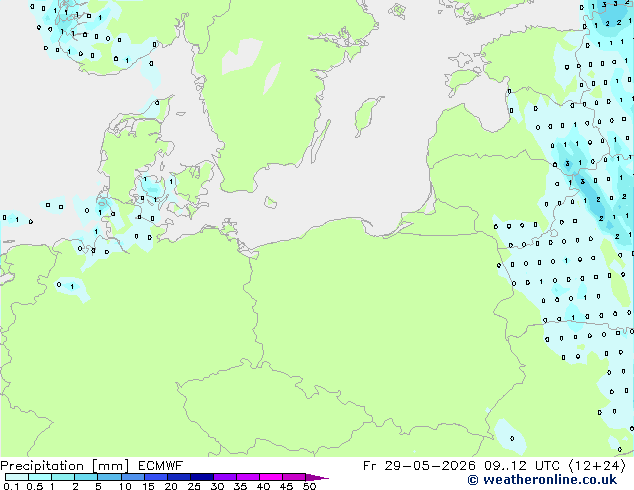
Task: Click the day abbreviation "Fr"
Action: [370, 466]
